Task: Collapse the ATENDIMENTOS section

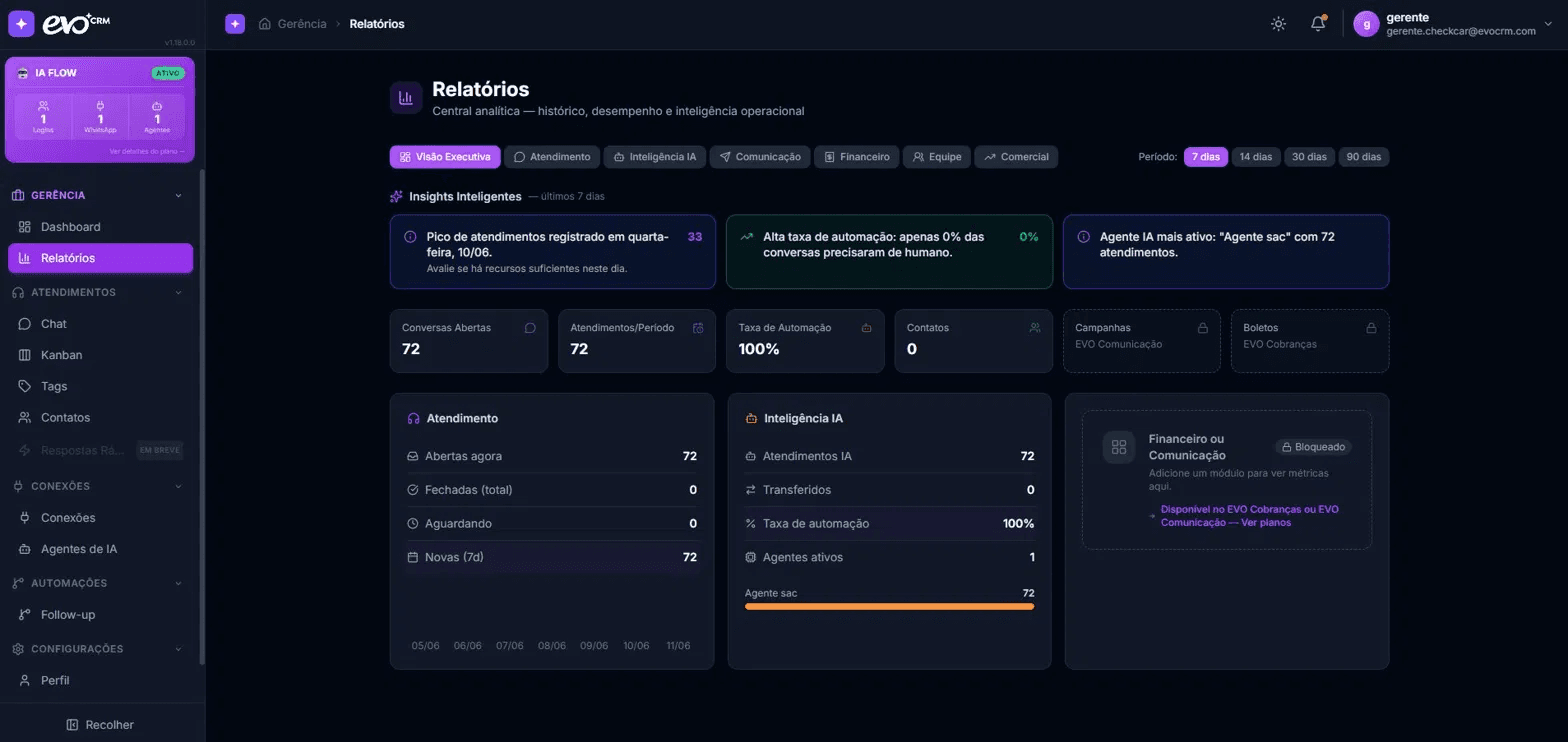Action: pos(179,293)
